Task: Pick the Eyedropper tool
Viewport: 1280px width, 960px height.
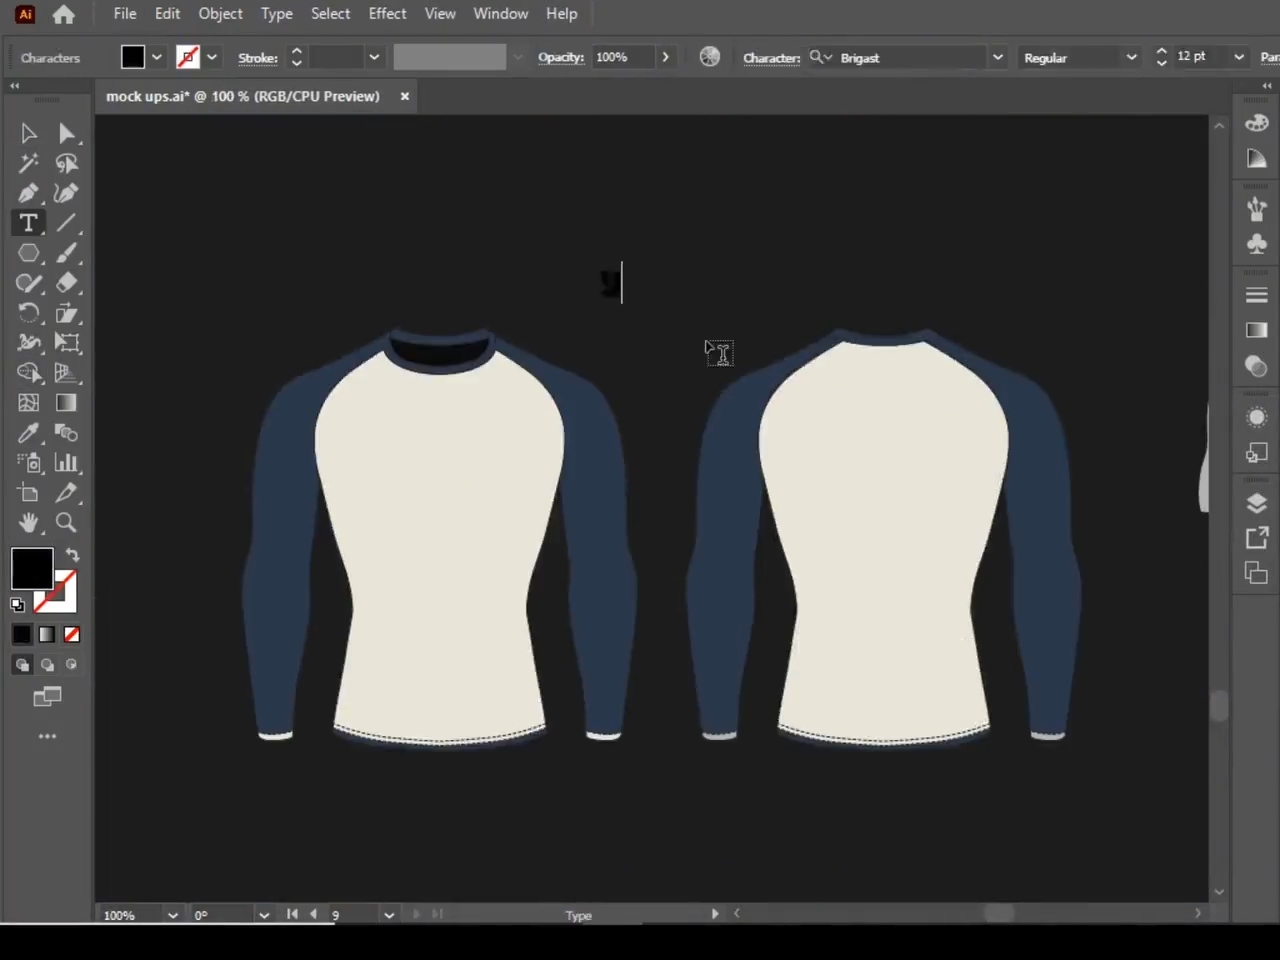Action: pos(28,433)
